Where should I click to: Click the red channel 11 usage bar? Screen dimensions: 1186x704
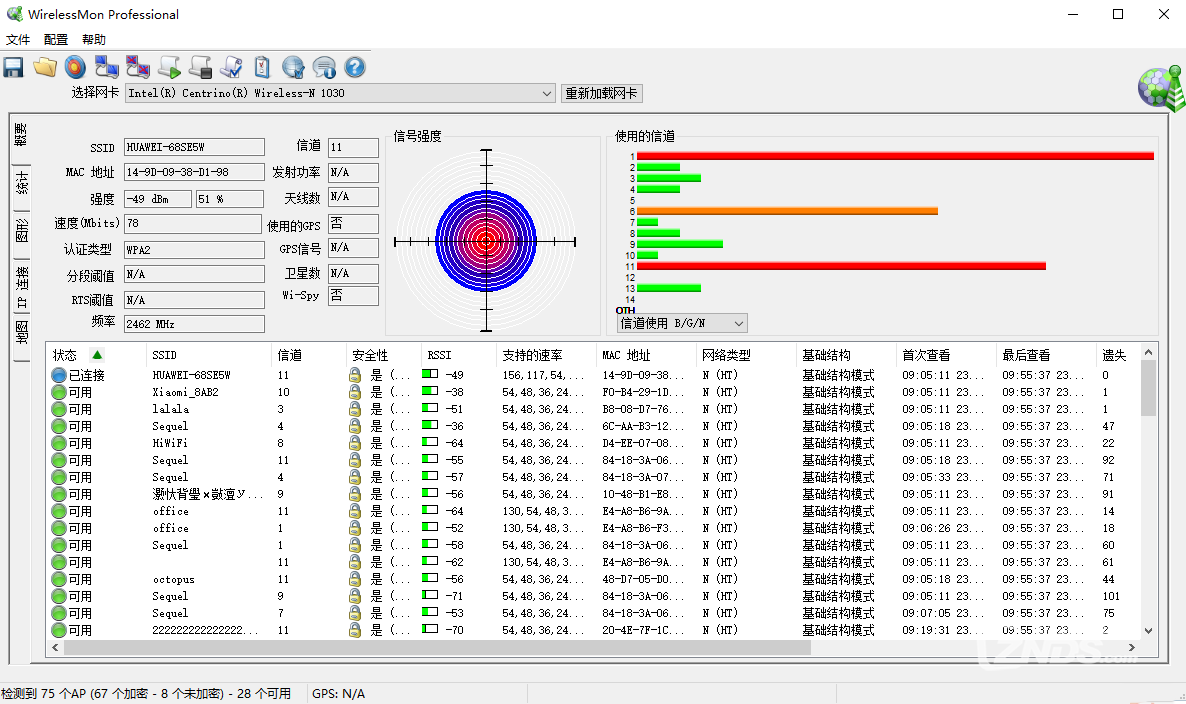point(841,266)
